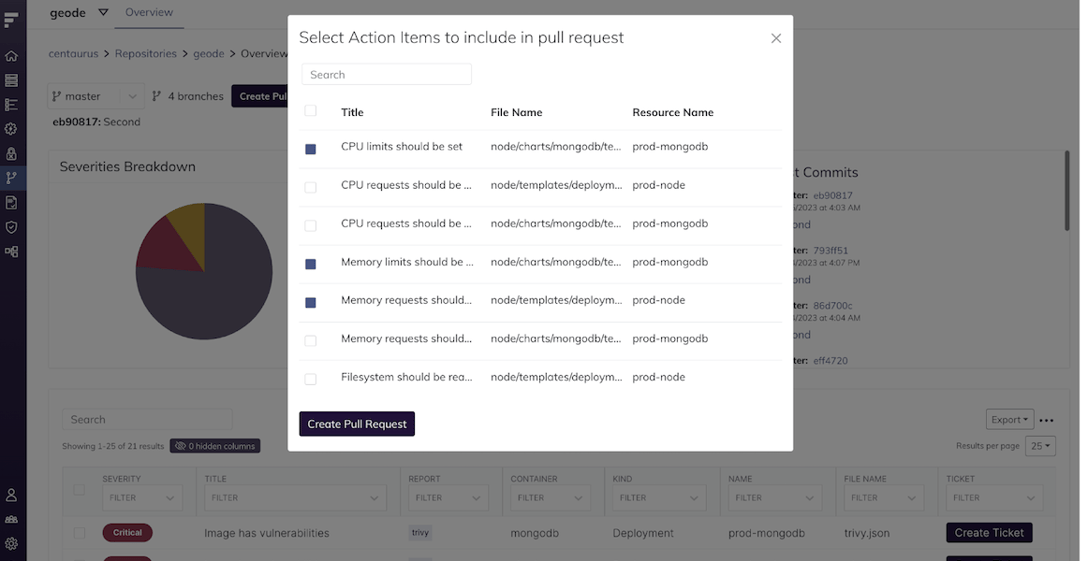Open the user profile sidebar icon
Screen dimensions: 1088x561
coord(11,495)
